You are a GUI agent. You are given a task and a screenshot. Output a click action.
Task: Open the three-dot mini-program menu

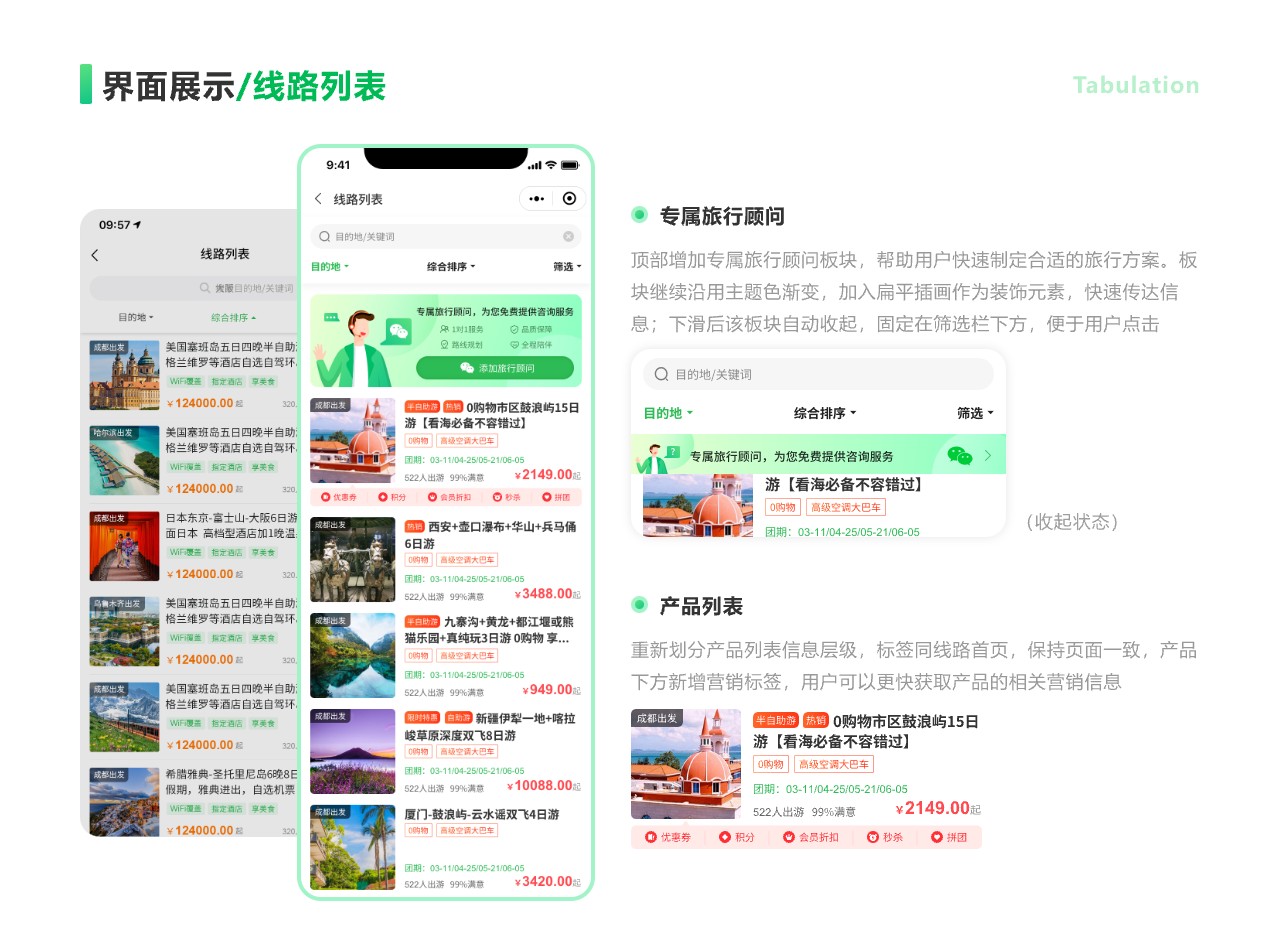537,199
